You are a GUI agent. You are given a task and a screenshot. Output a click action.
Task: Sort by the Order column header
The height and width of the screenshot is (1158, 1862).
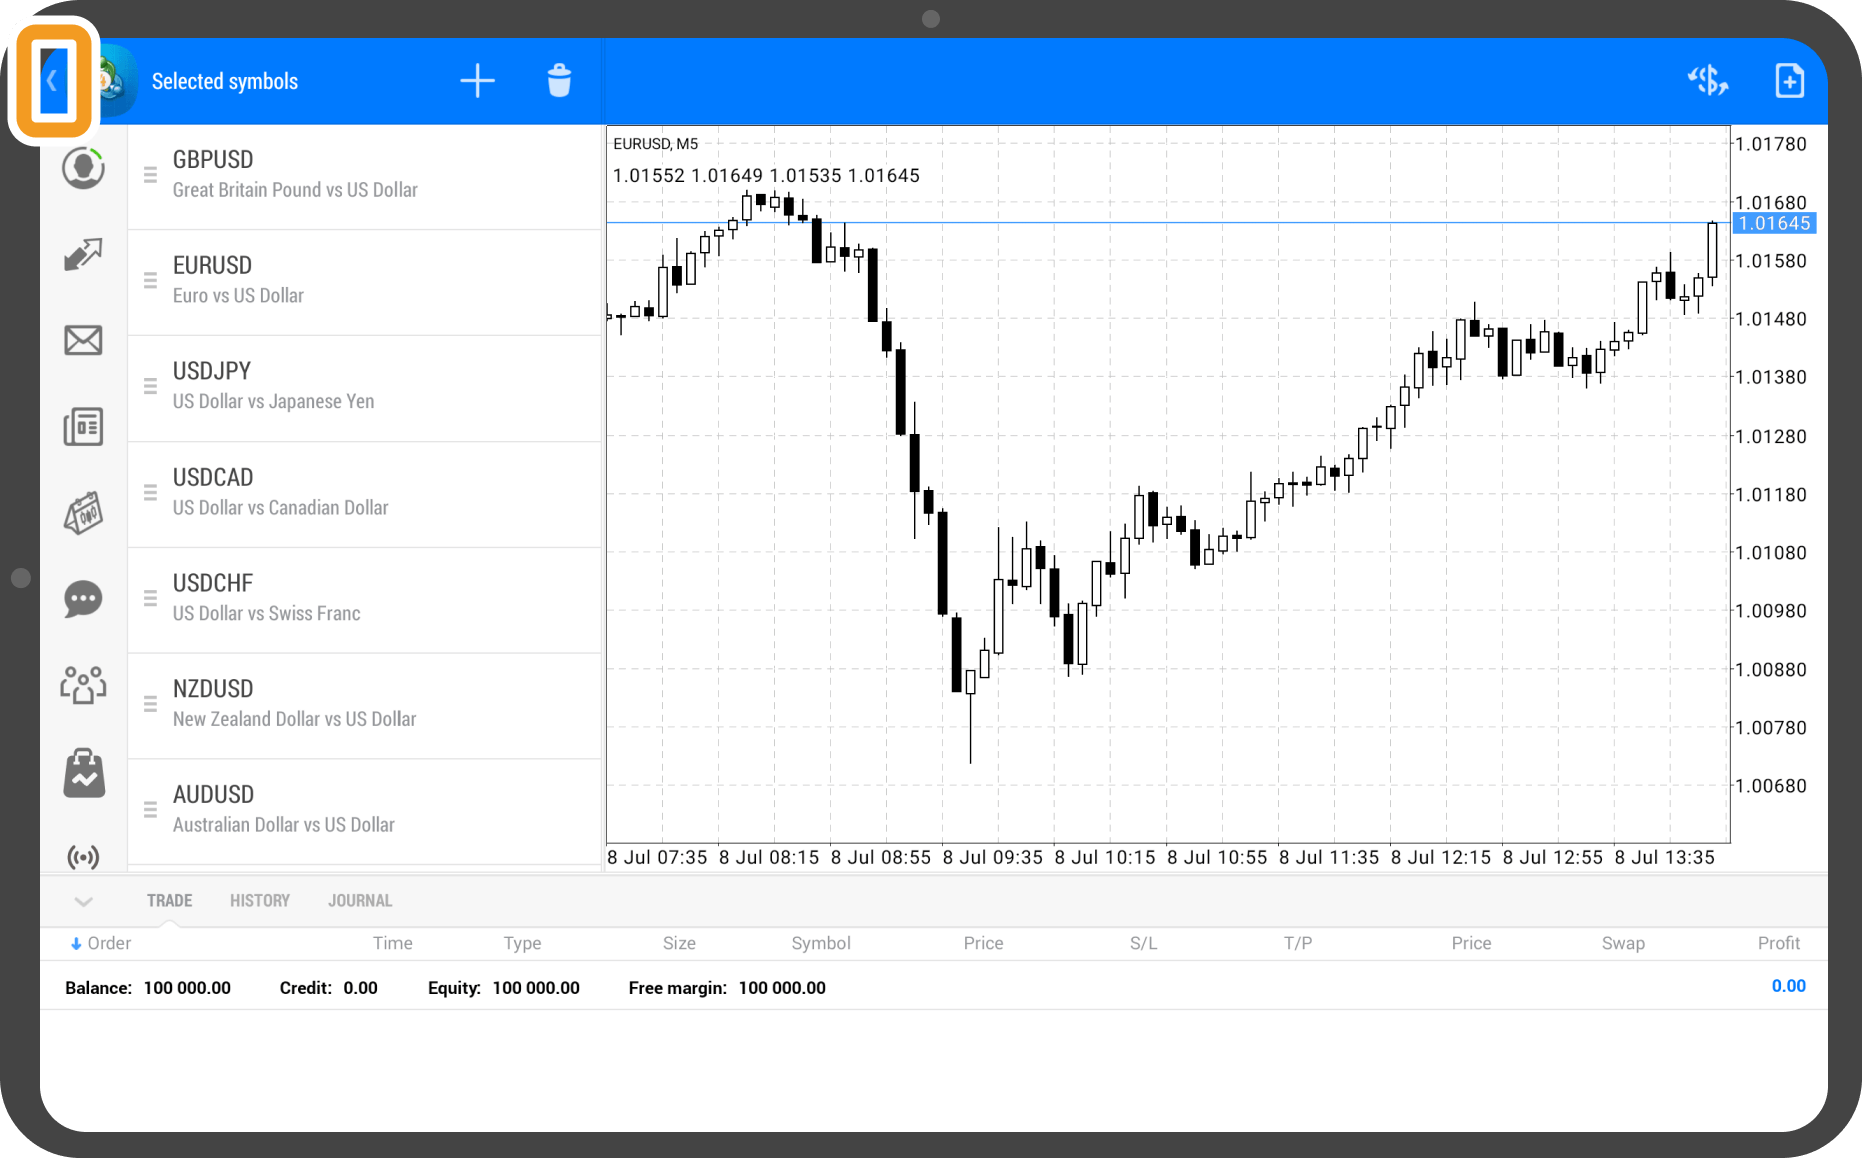[x=101, y=943]
